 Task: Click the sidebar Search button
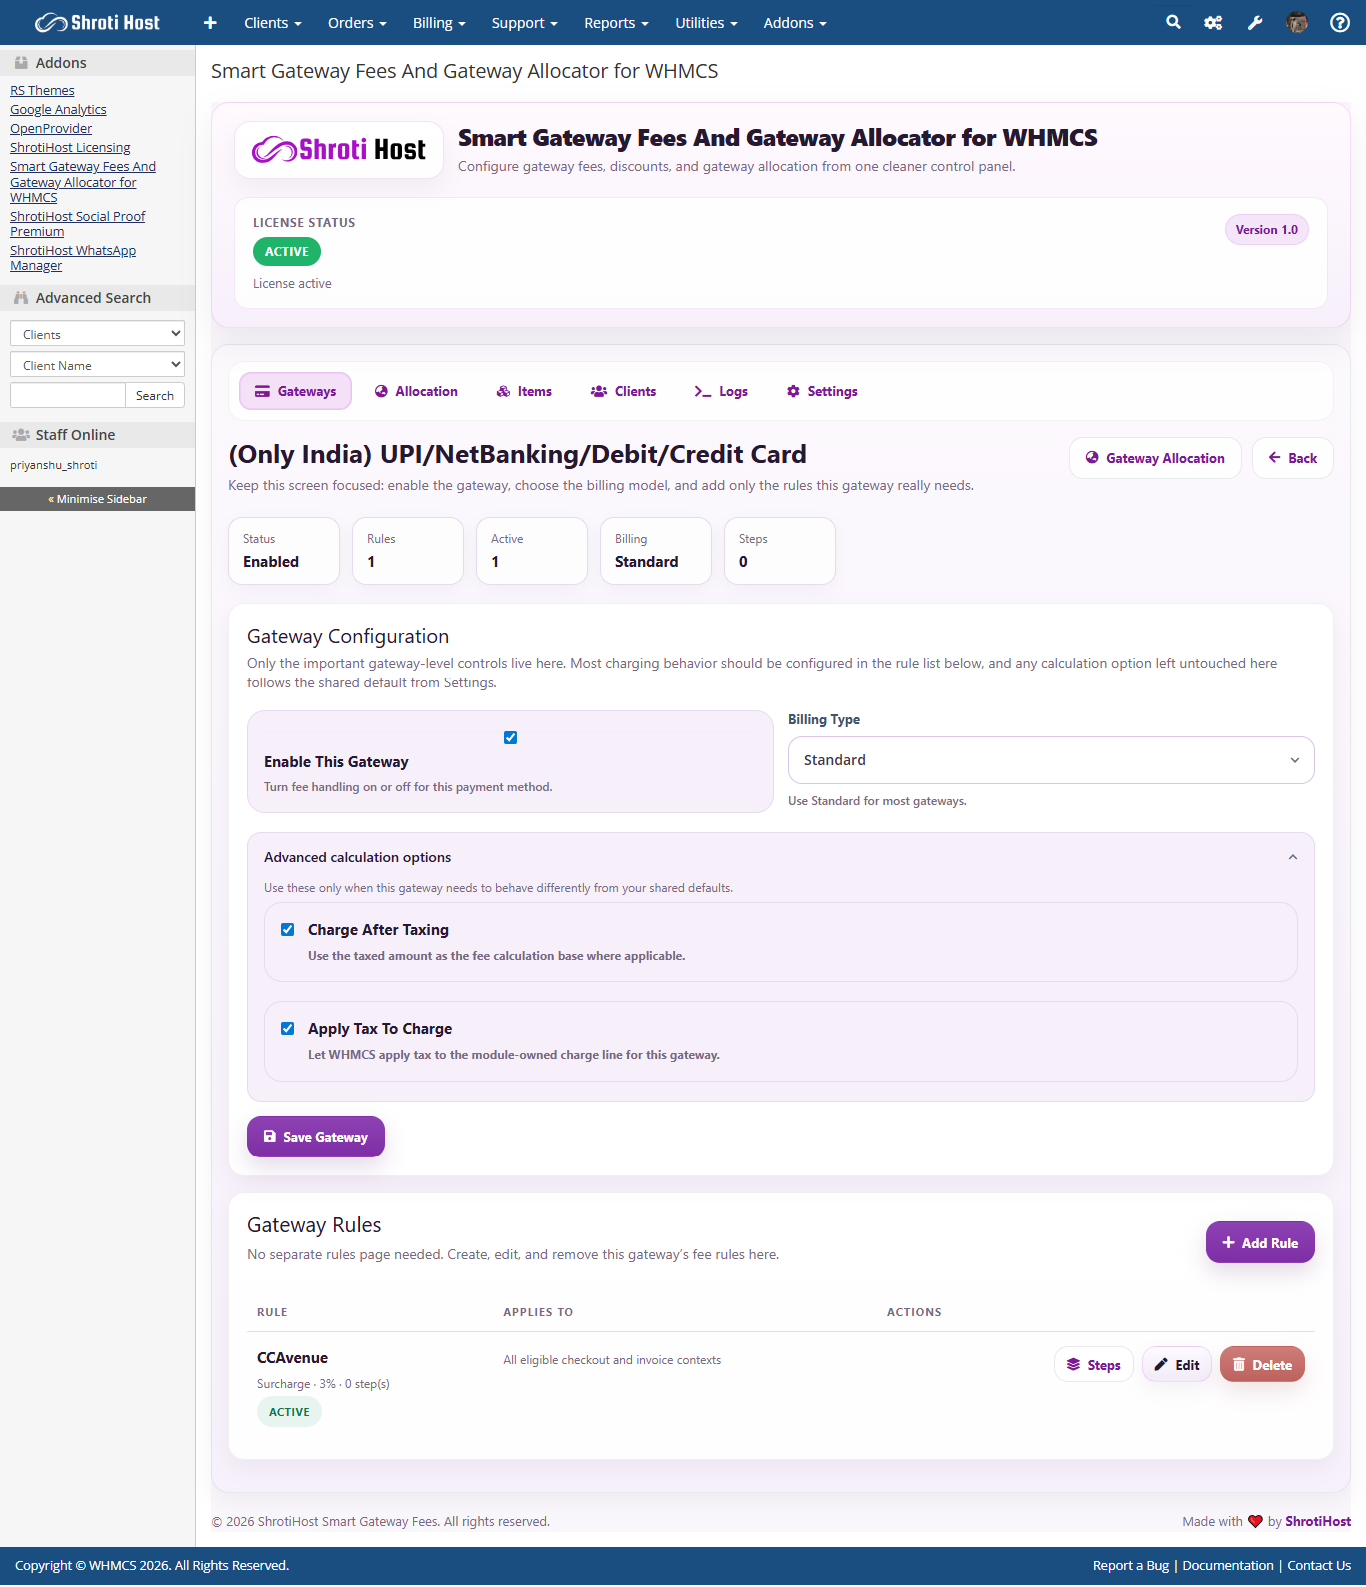(155, 395)
